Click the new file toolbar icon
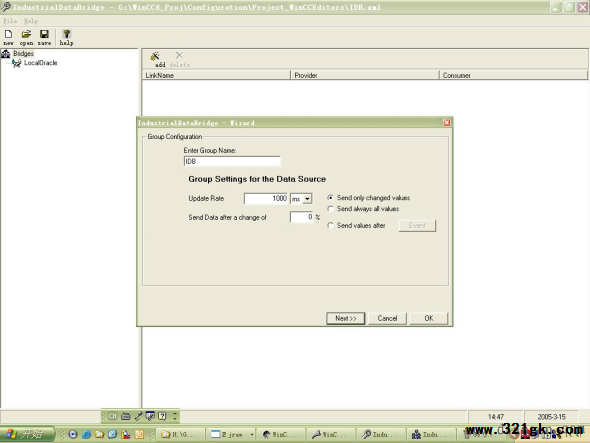This screenshot has height=443, width=590. (x=8, y=38)
